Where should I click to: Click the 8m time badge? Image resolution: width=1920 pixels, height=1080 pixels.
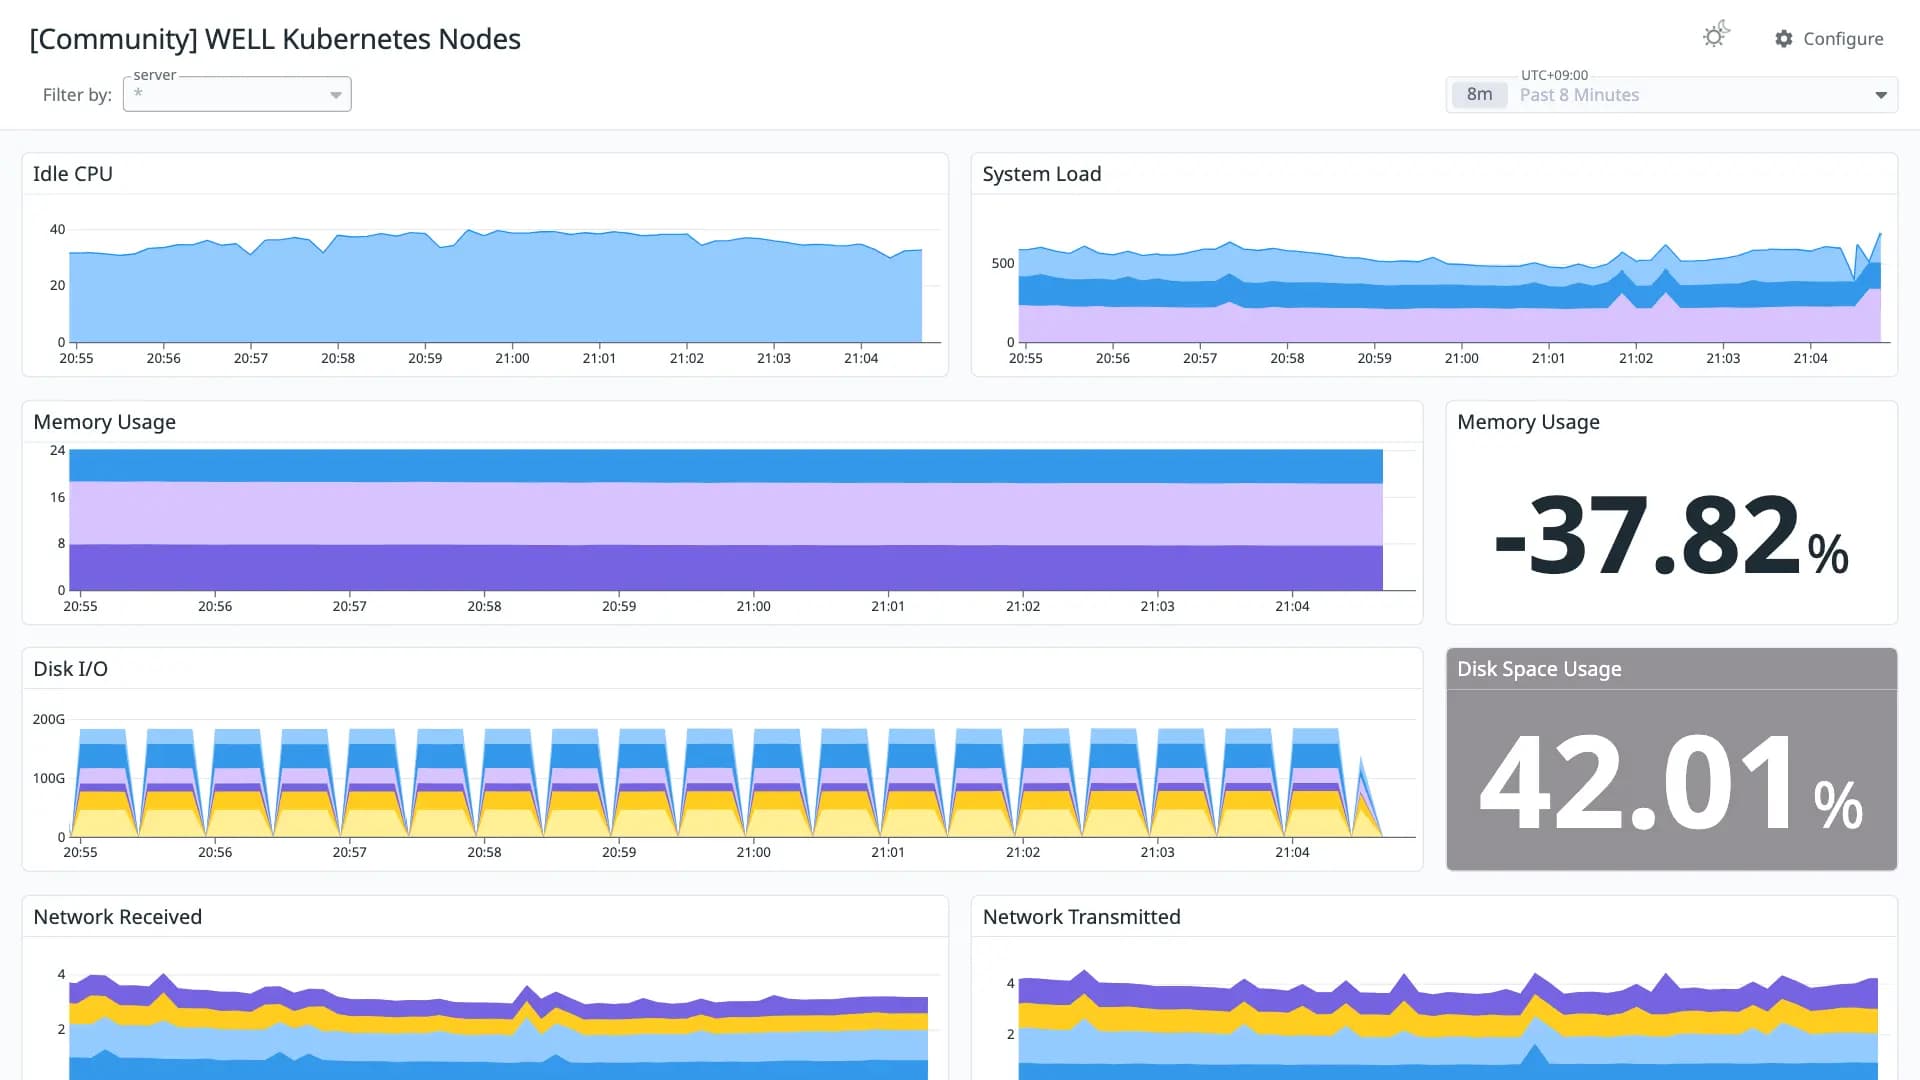coord(1479,95)
